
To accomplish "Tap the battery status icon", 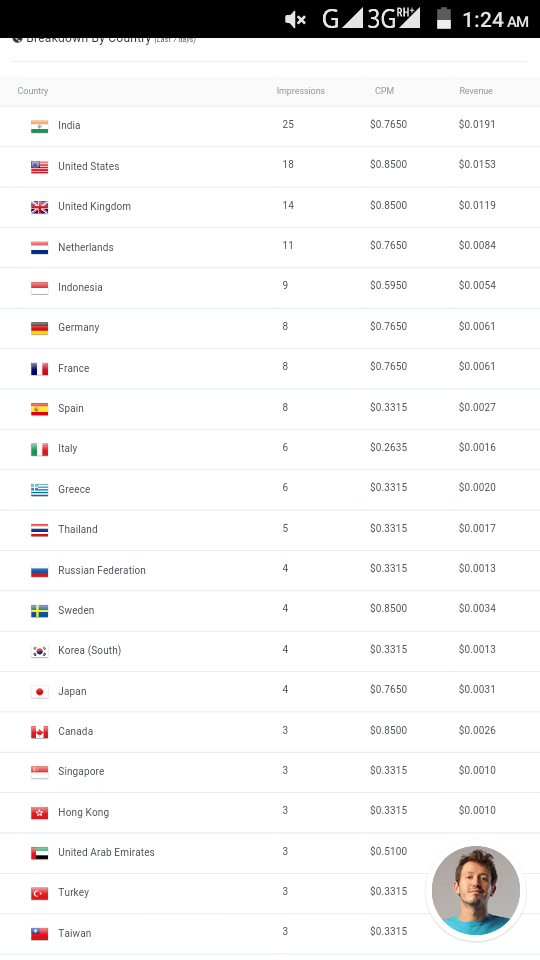I will [x=444, y=18].
